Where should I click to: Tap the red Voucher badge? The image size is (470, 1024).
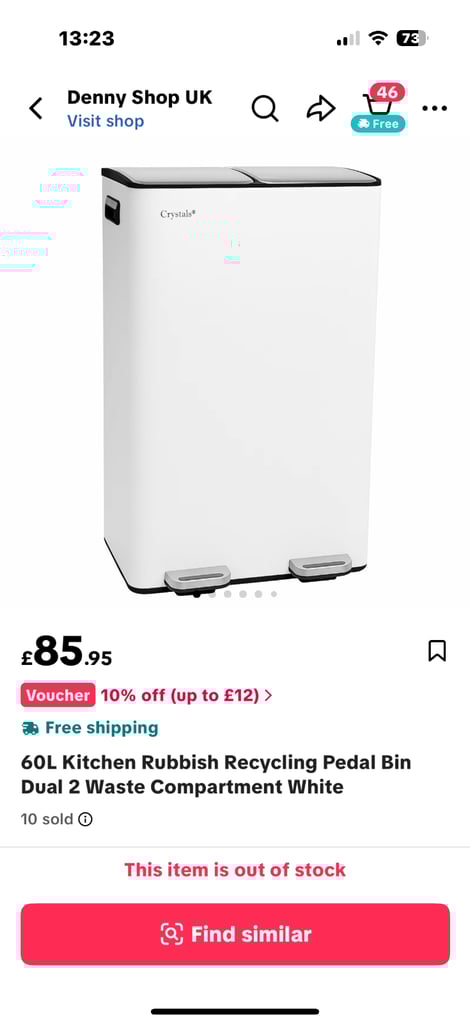(58, 696)
